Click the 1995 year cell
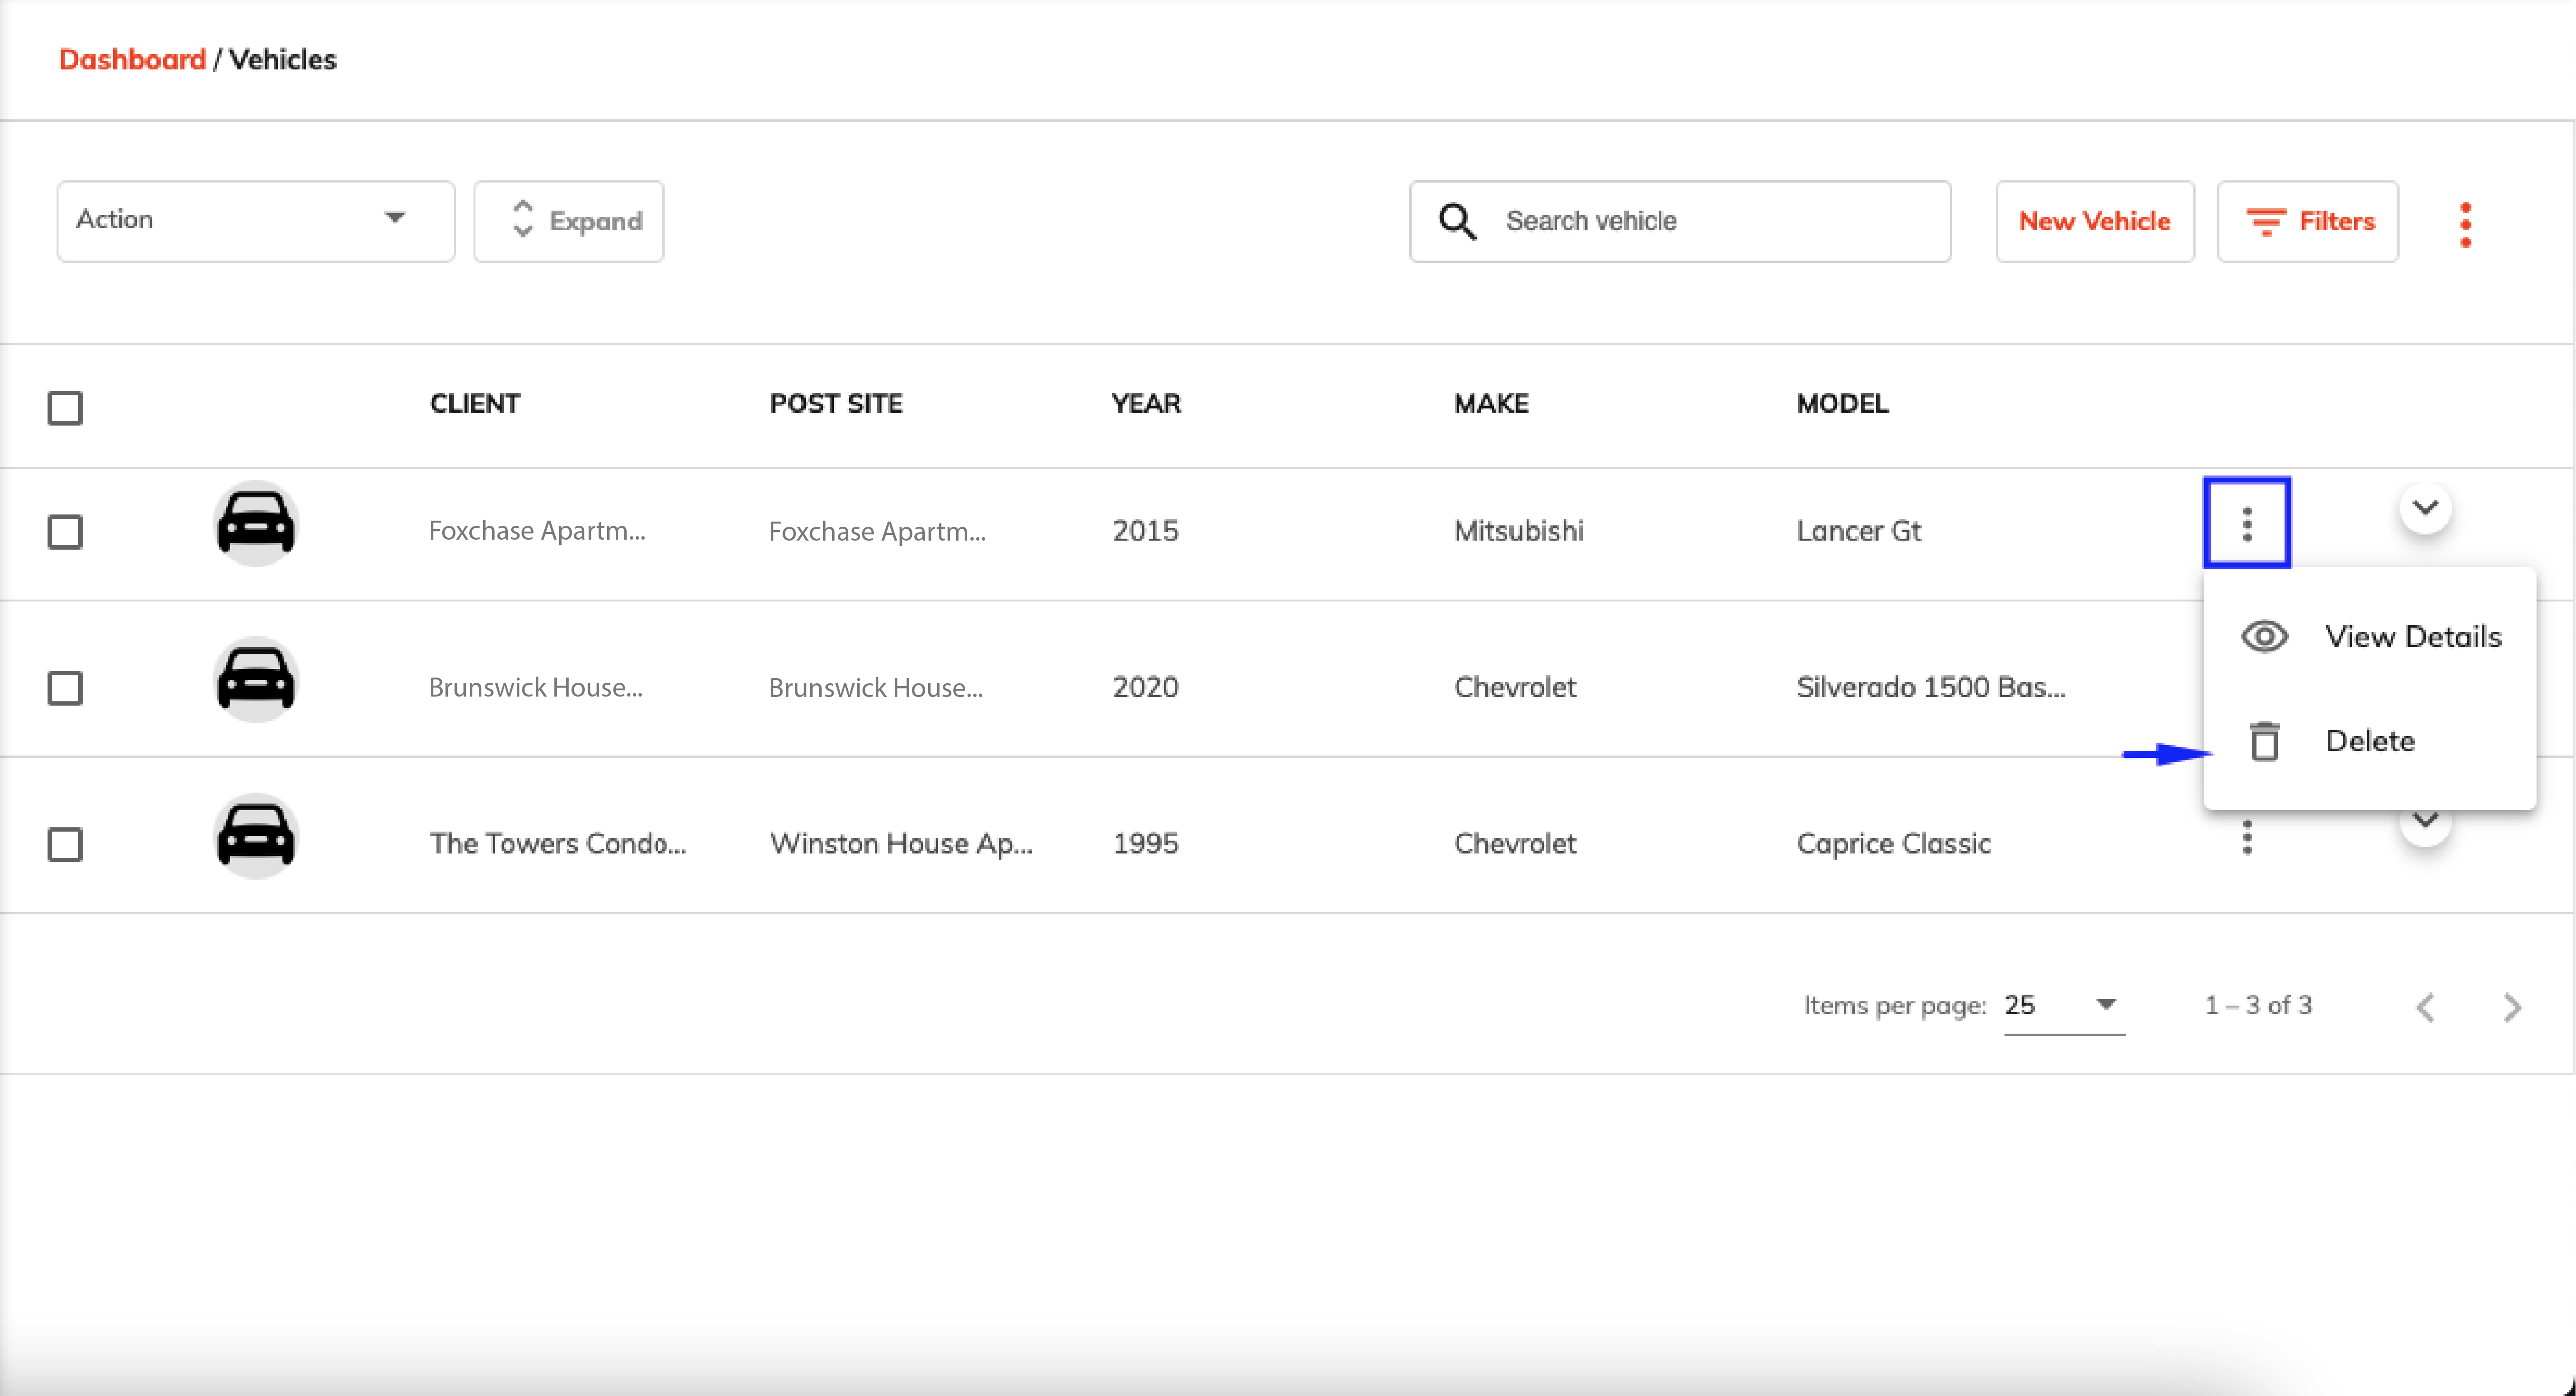Viewport: 2576px width, 1396px height. [x=1145, y=843]
